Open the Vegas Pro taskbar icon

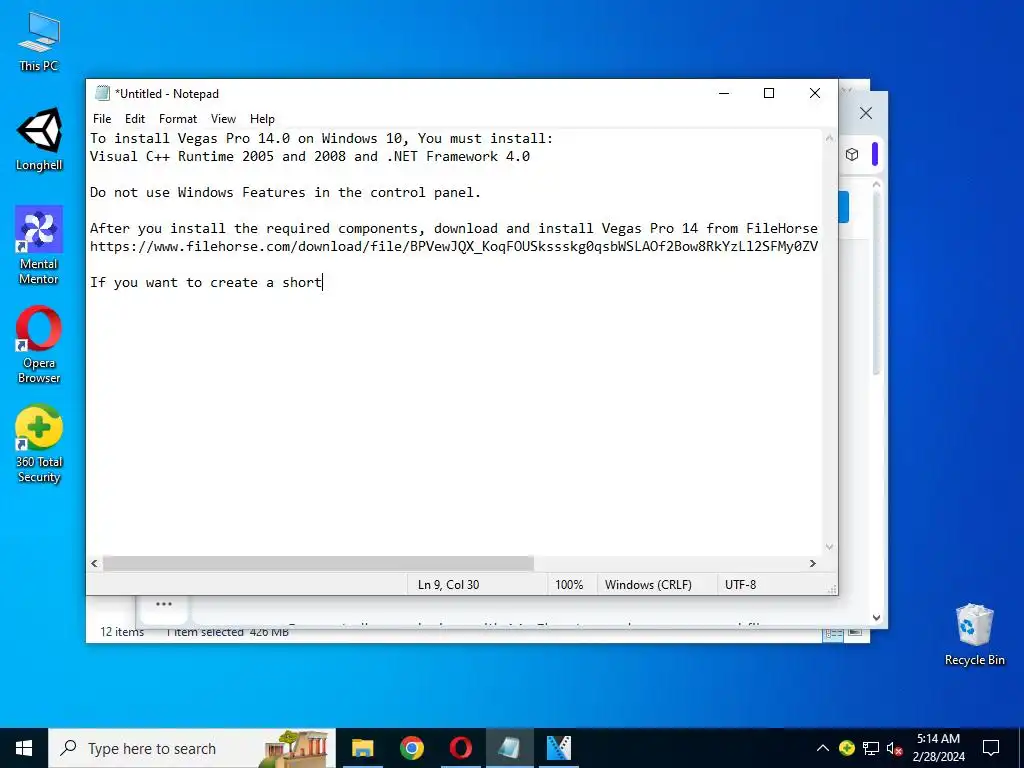coord(558,748)
